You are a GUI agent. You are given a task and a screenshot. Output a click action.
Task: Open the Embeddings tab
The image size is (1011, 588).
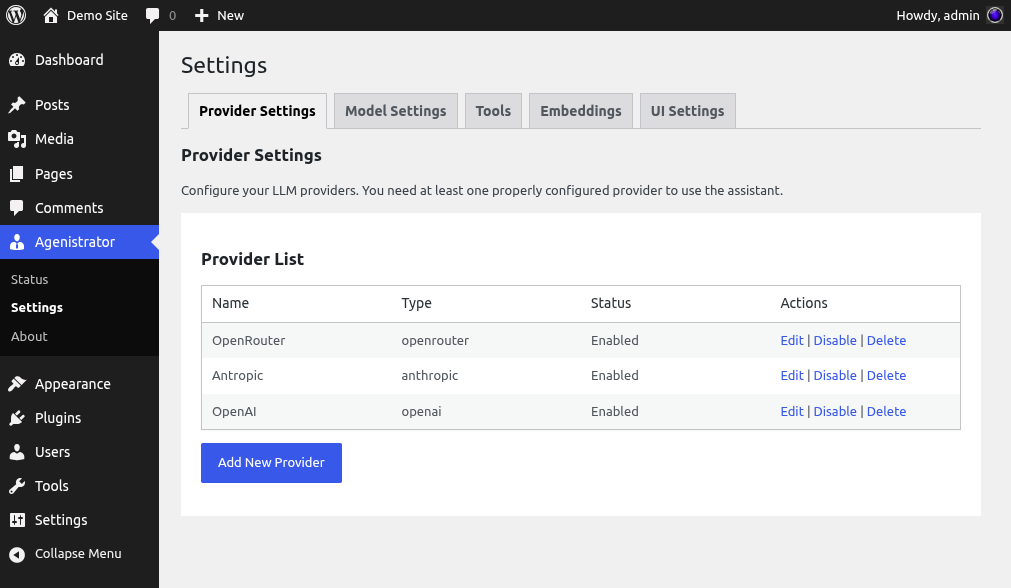pyautogui.click(x=580, y=110)
